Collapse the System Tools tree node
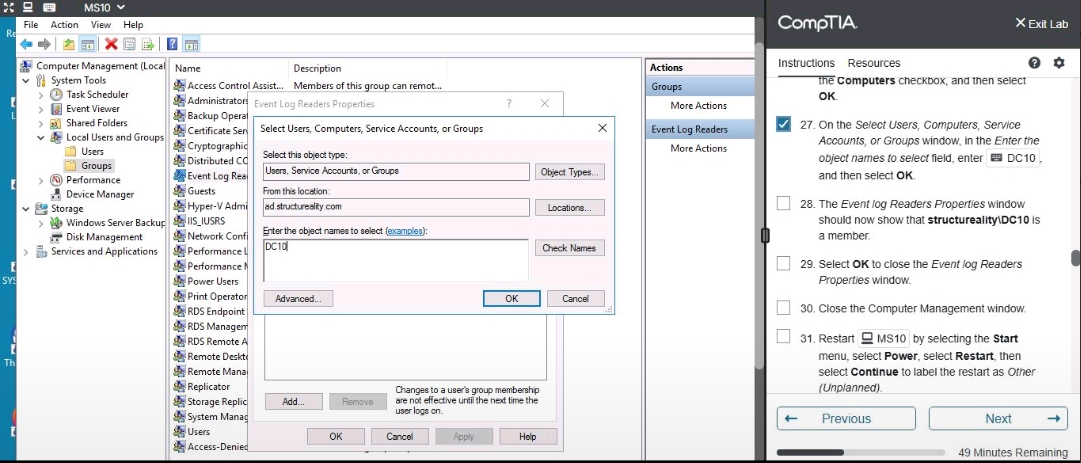1081x463 pixels. [26, 81]
